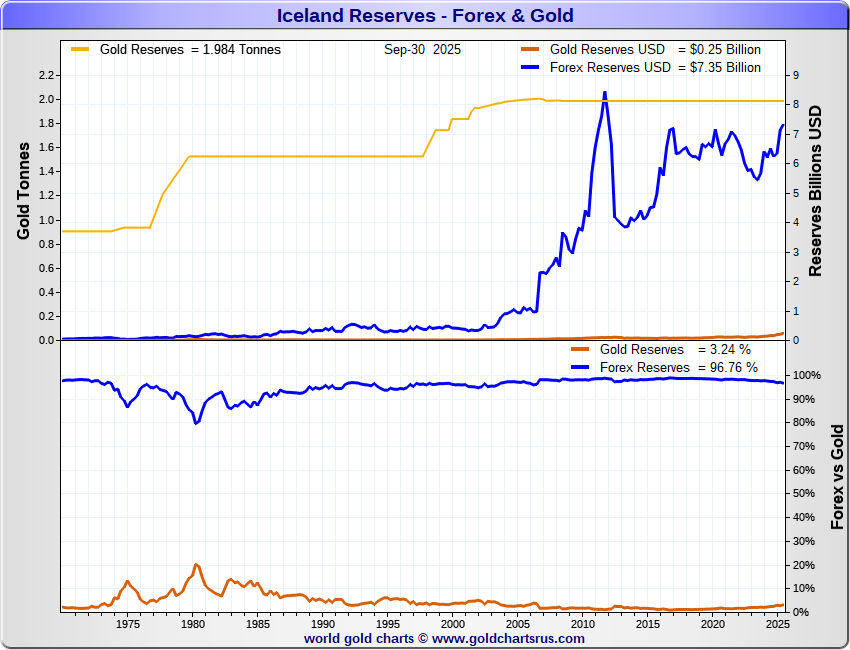Image resolution: width=850 pixels, height=650 pixels.
Task: Click the 1.0 tick on Gold Tonnes axis
Action: [46, 220]
